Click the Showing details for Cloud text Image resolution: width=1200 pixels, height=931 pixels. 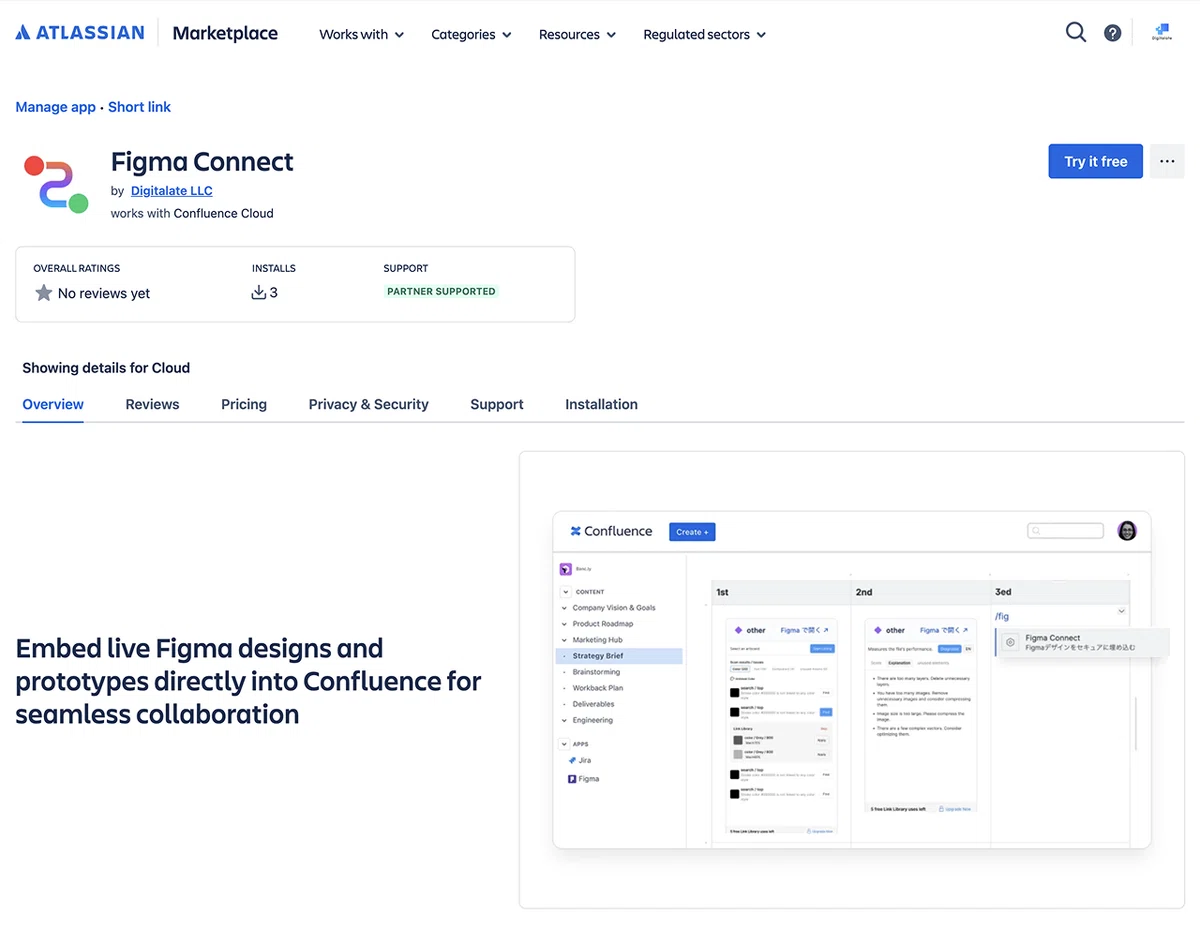click(106, 368)
